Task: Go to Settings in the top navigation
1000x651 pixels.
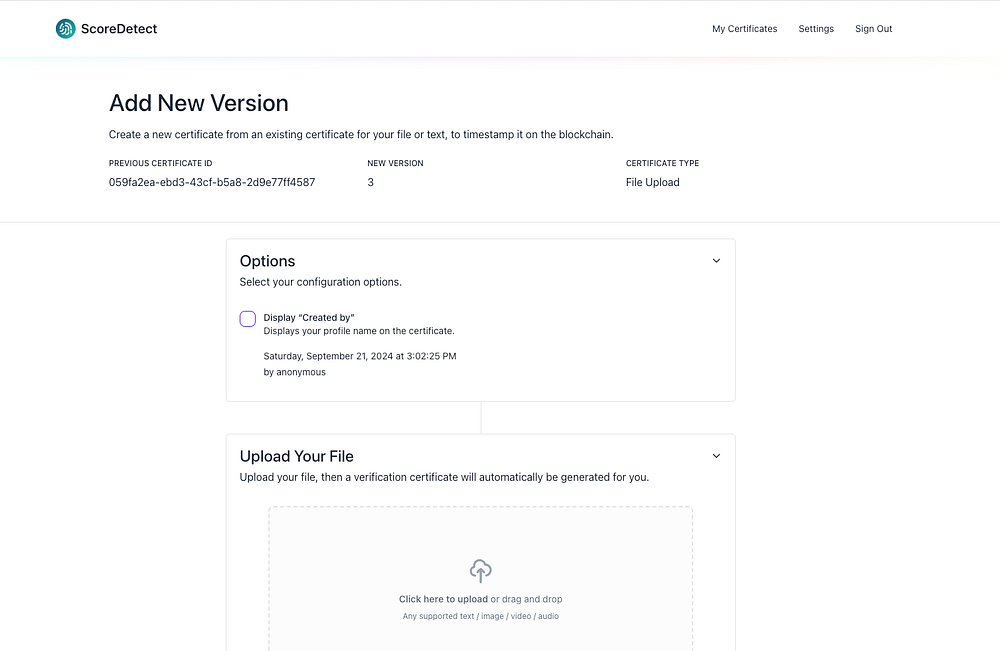Action: [x=816, y=29]
